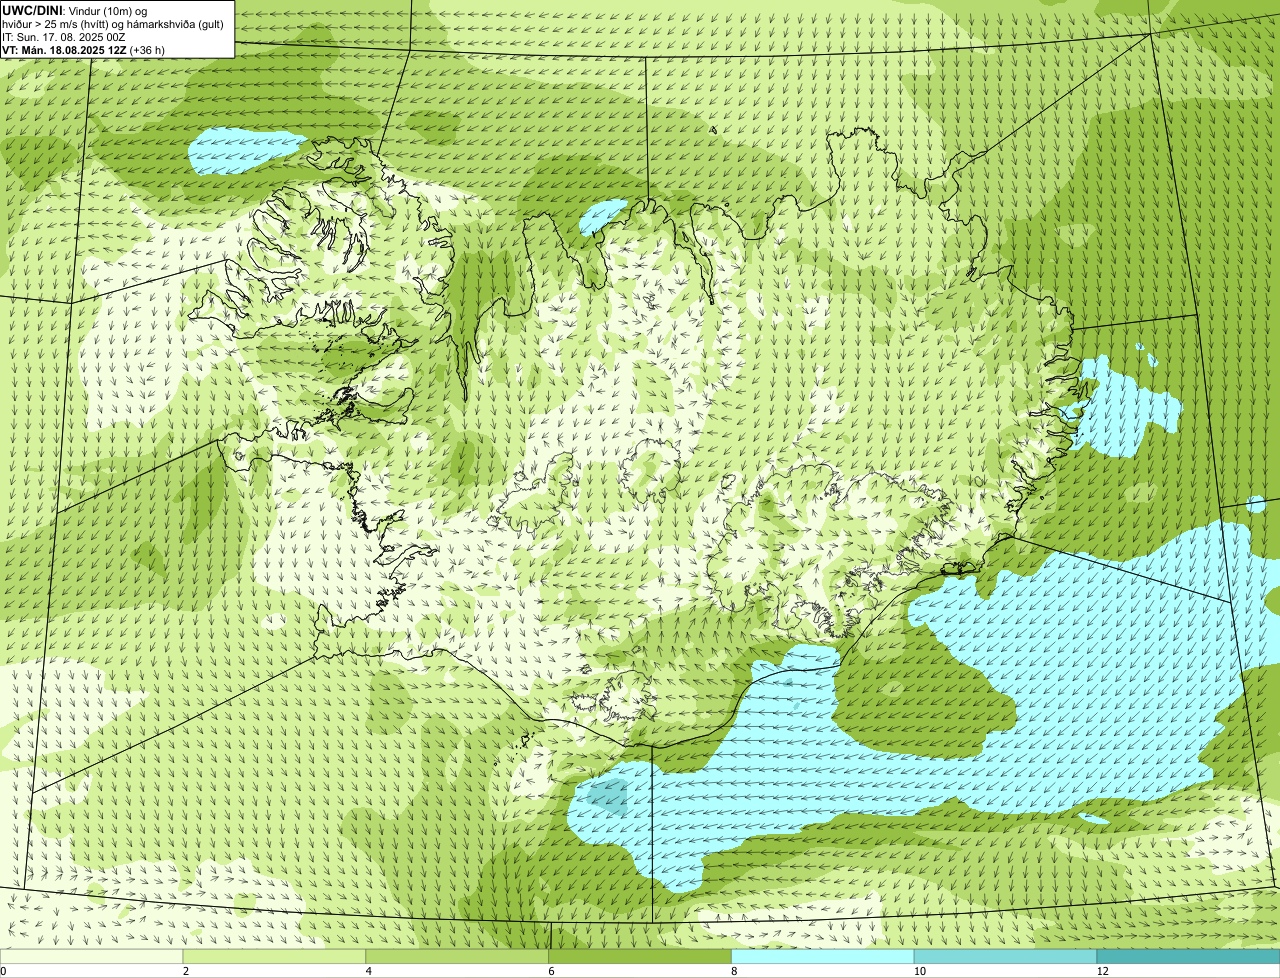
Task: Click the legend tick label "0"
Action: pyautogui.click(x=3, y=971)
